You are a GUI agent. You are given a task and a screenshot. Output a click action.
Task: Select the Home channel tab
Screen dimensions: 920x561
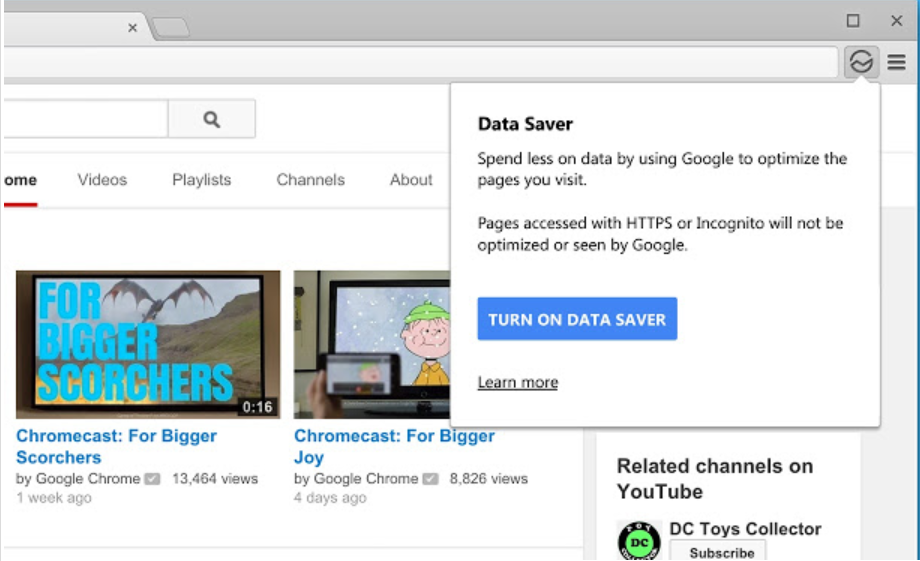(x=21, y=180)
